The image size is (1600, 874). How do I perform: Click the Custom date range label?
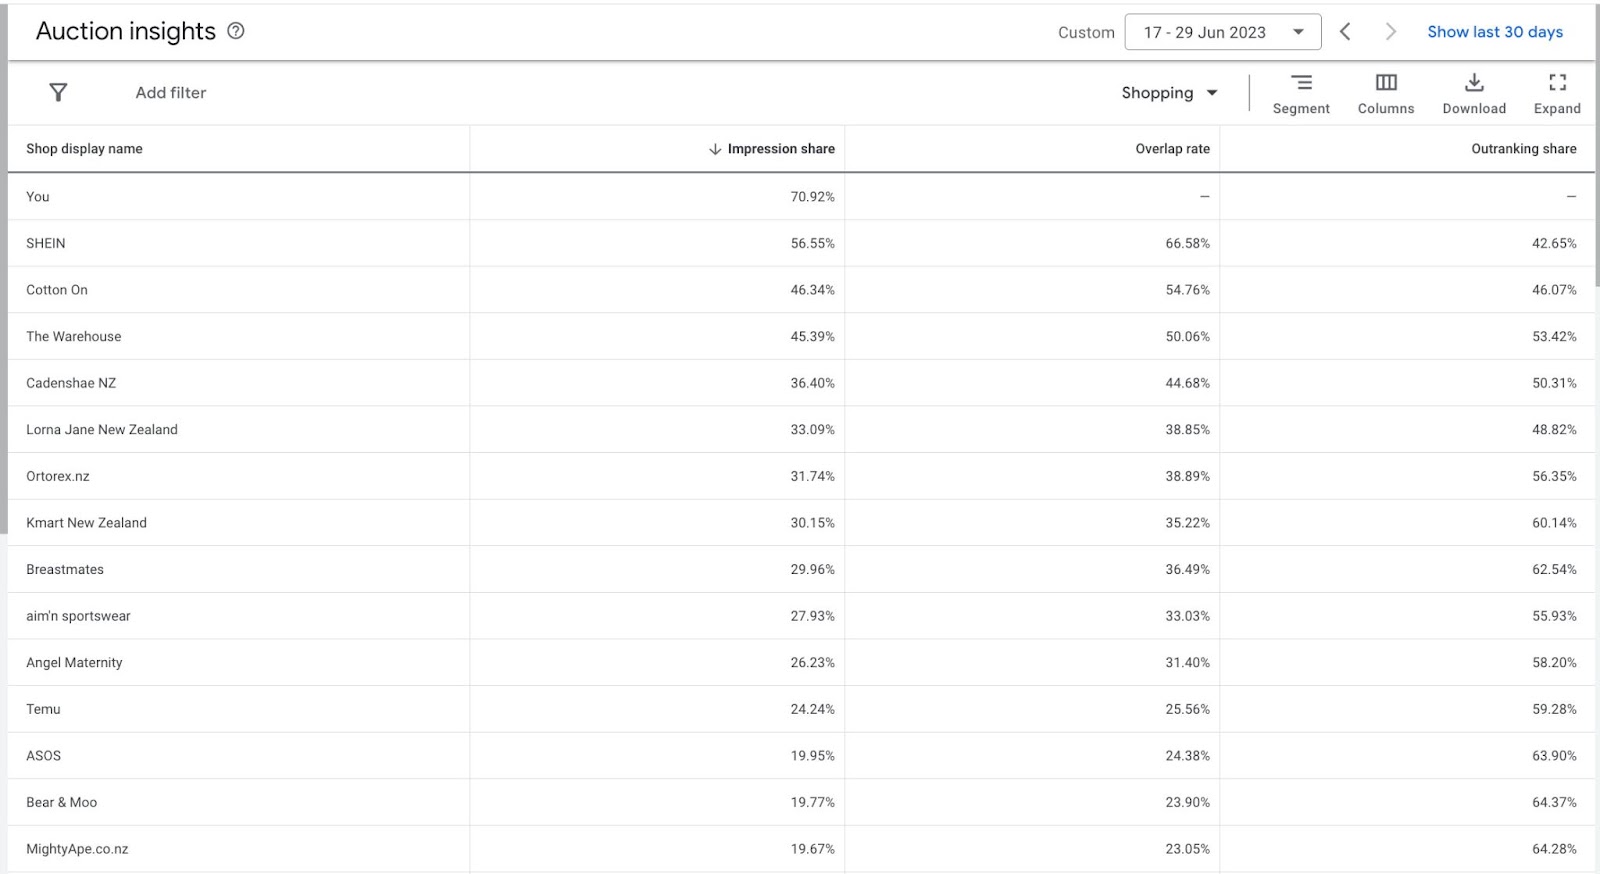click(x=1086, y=32)
